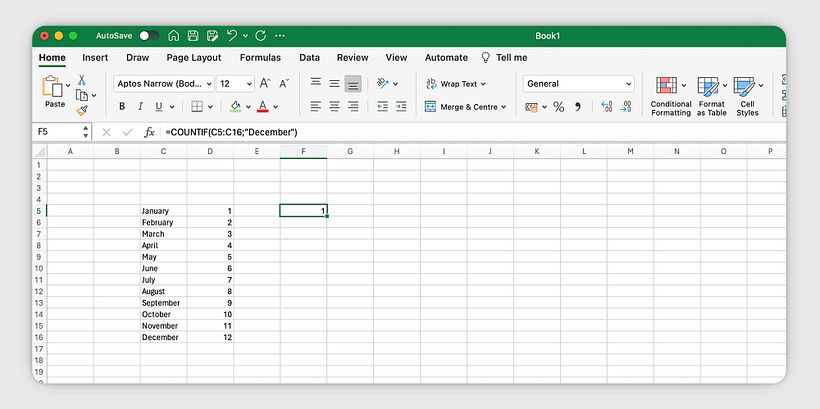Click the Increase Decimal icon
This screenshot has width=820, height=409.
(x=607, y=107)
